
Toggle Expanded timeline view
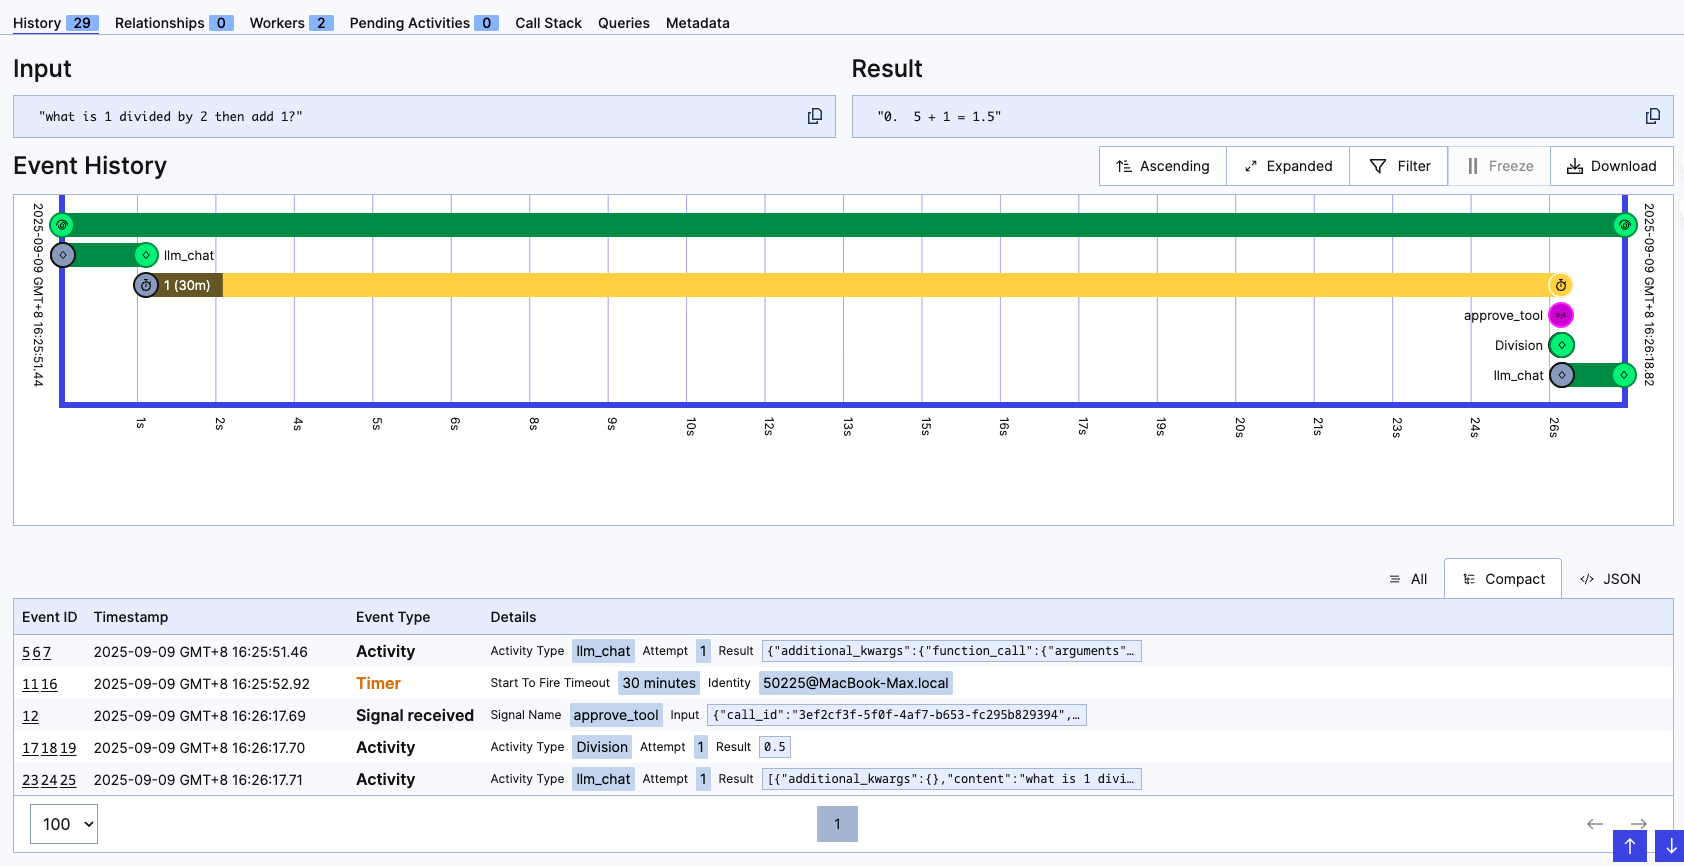coord(1288,166)
